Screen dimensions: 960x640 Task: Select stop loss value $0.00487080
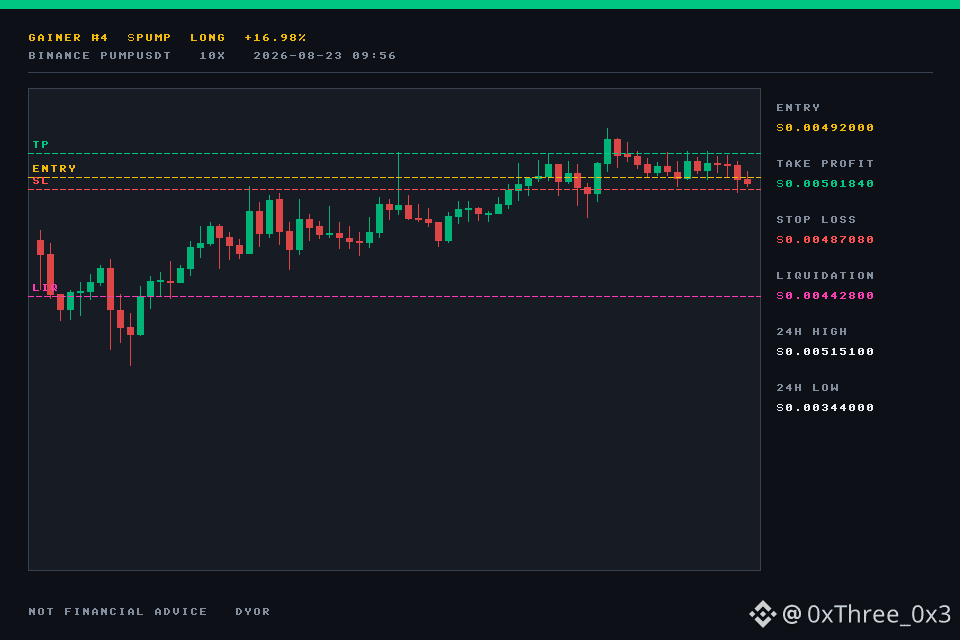[x=825, y=239]
